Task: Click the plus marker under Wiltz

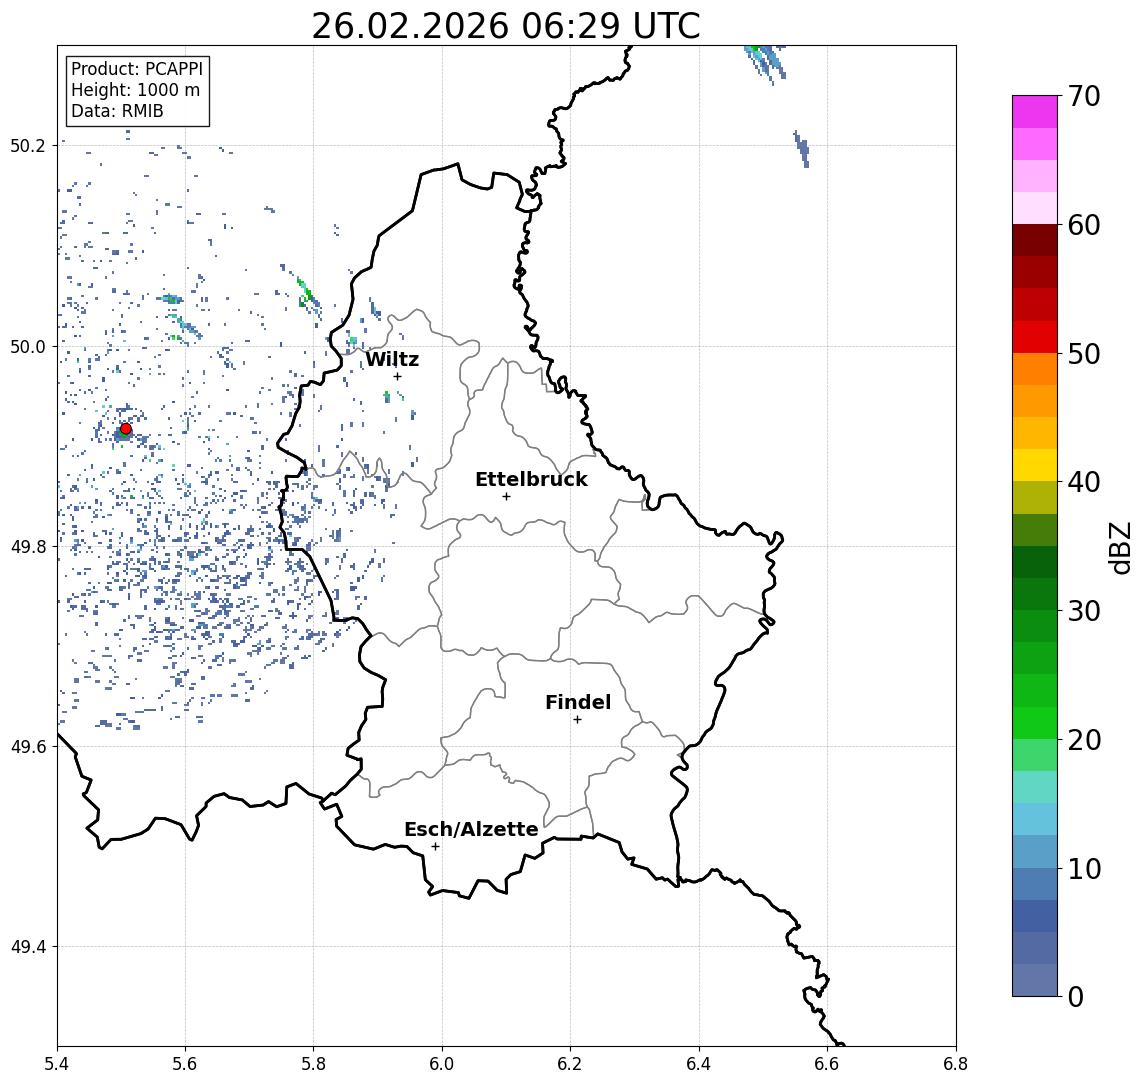Action: point(397,376)
